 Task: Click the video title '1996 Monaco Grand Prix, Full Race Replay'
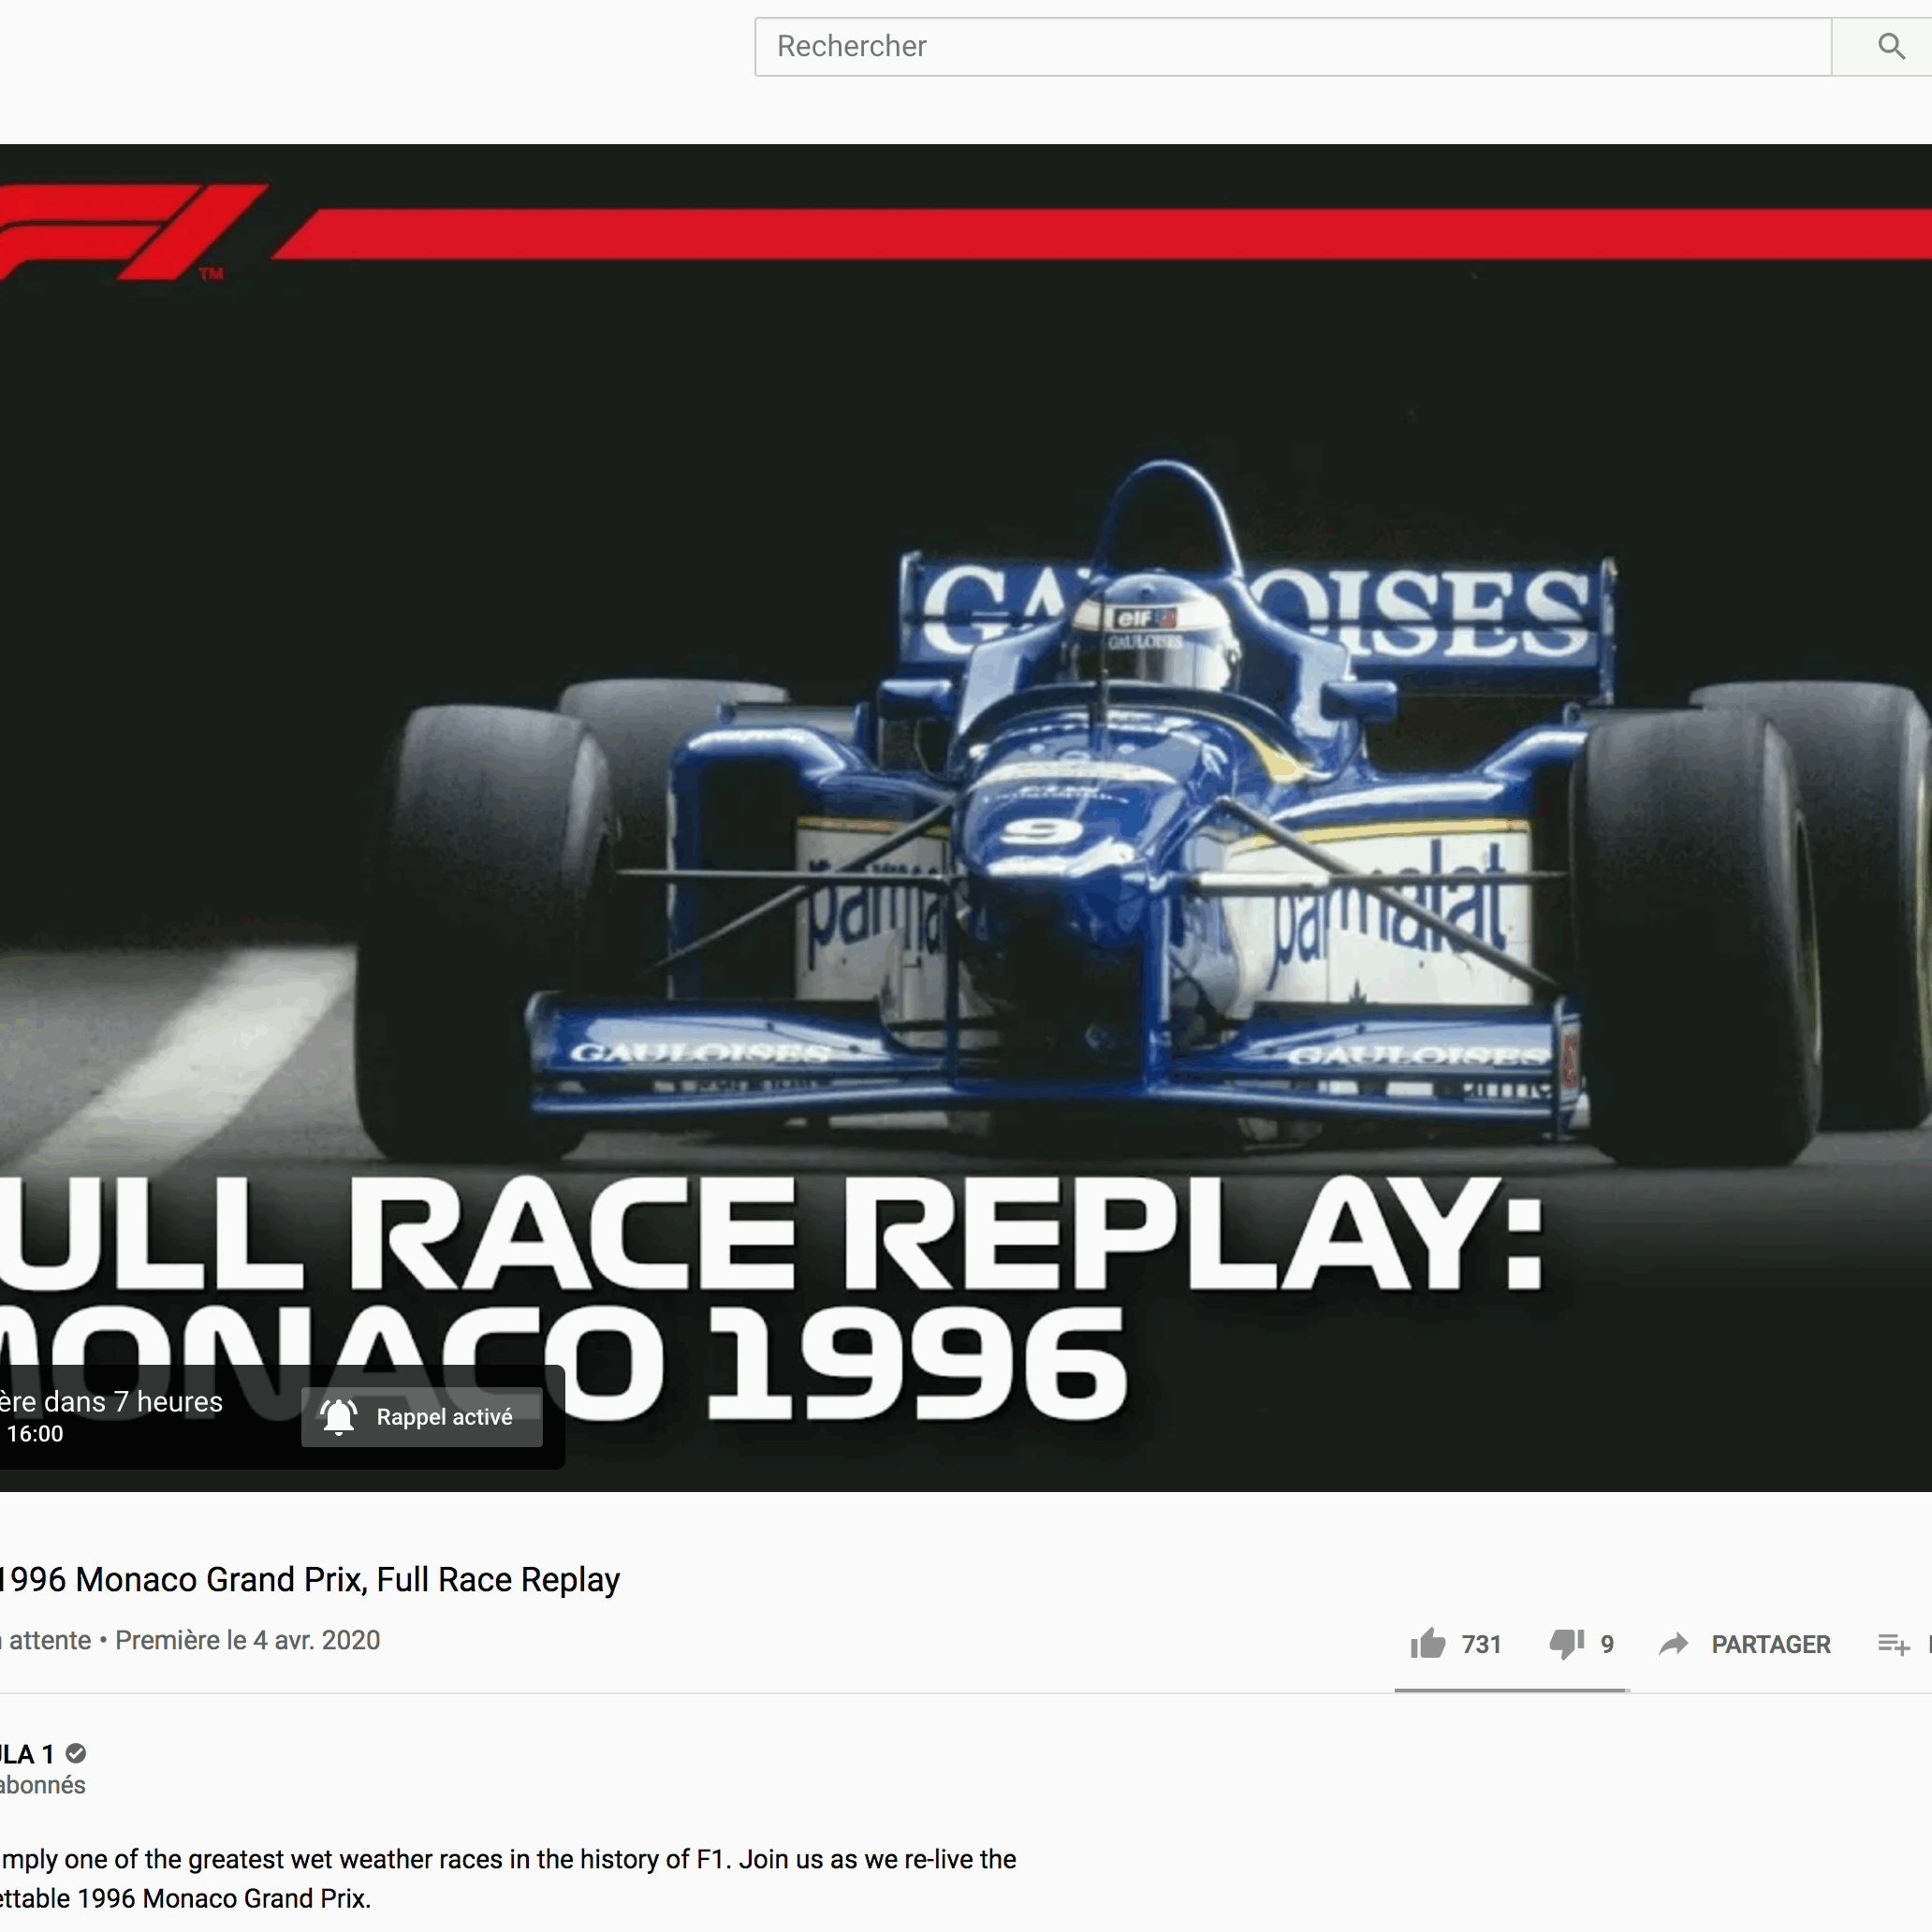[310, 1580]
